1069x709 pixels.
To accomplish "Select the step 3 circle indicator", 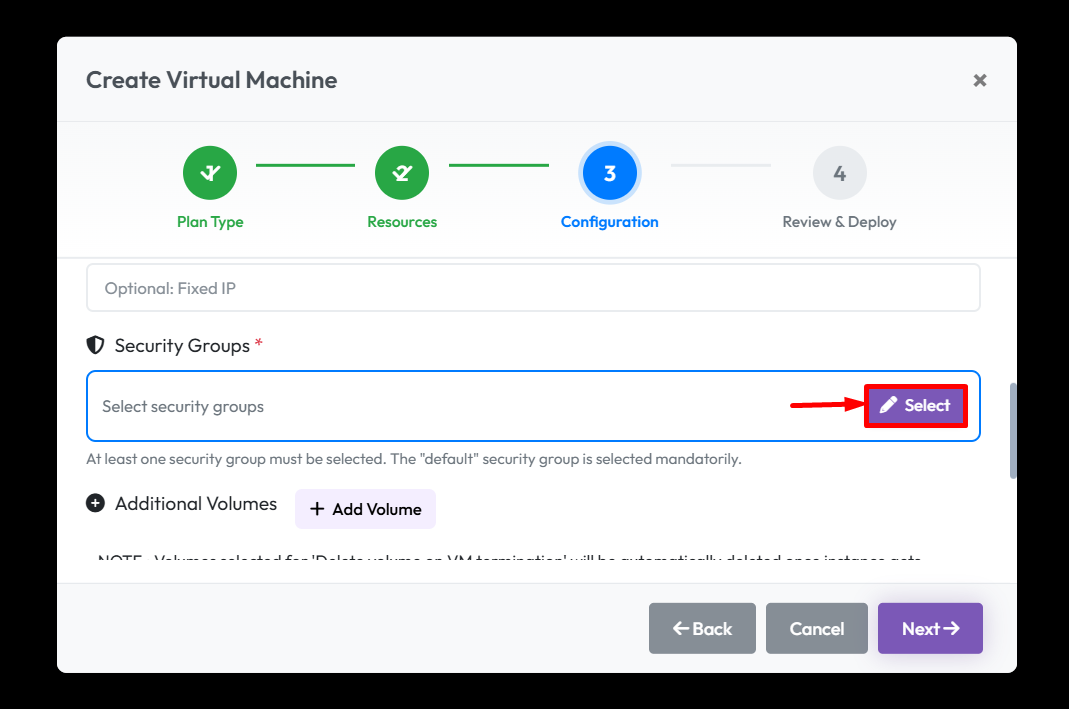I will [x=609, y=173].
